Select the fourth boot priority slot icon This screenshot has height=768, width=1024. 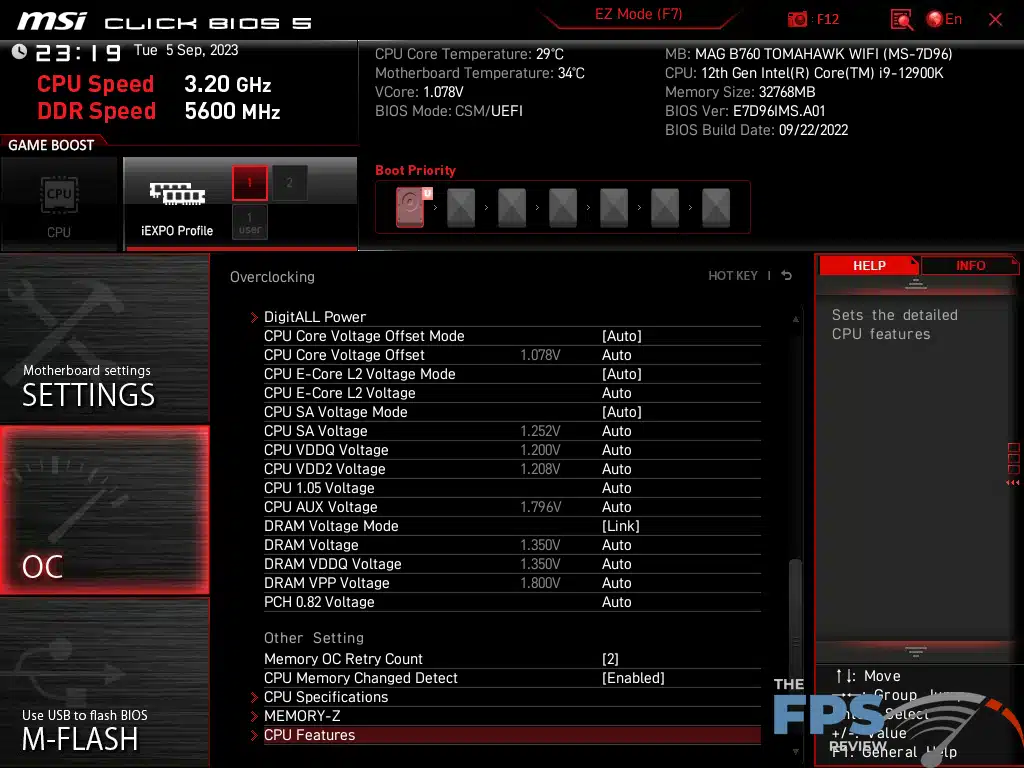pos(563,208)
